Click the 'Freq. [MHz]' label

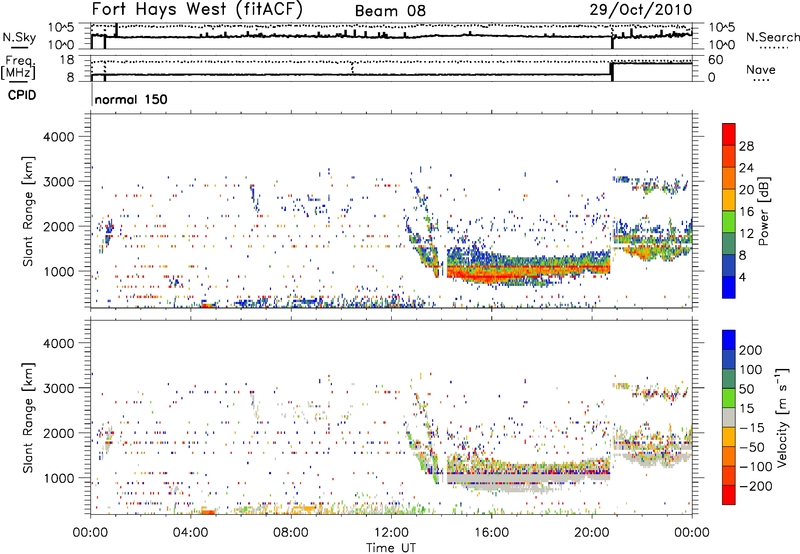[19, 67]
